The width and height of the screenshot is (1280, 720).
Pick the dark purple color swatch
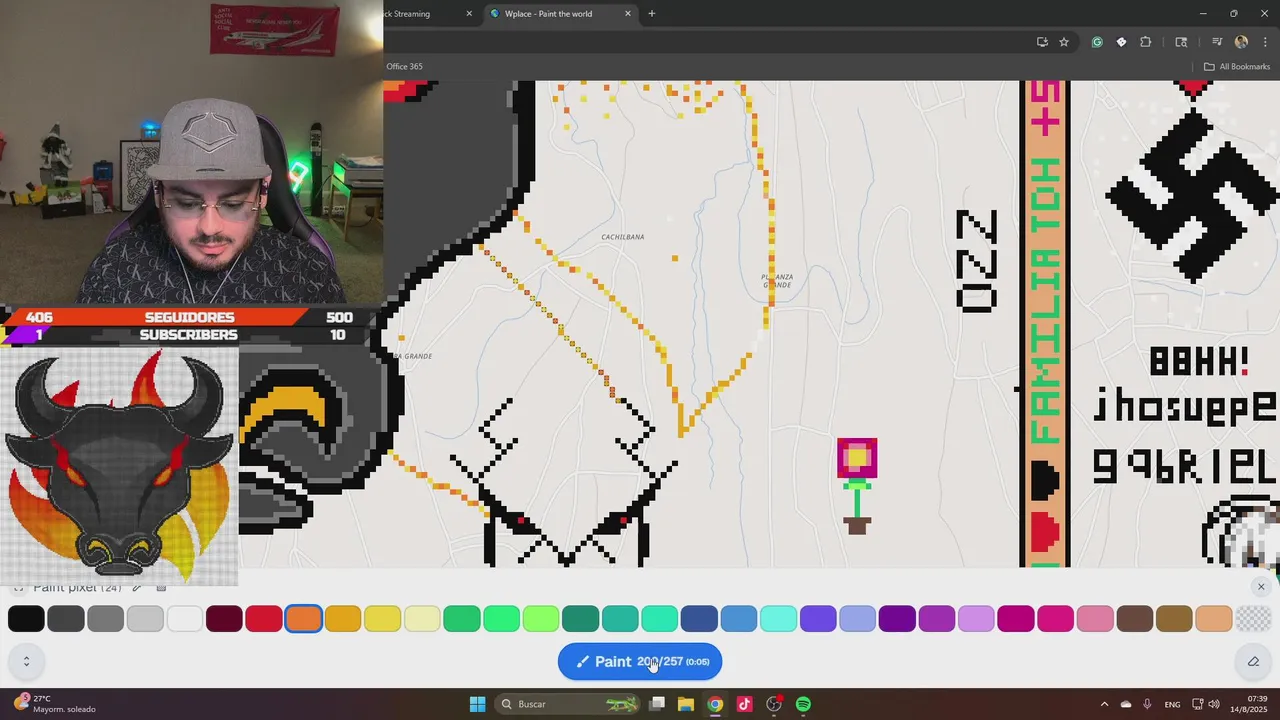point(897,619)
